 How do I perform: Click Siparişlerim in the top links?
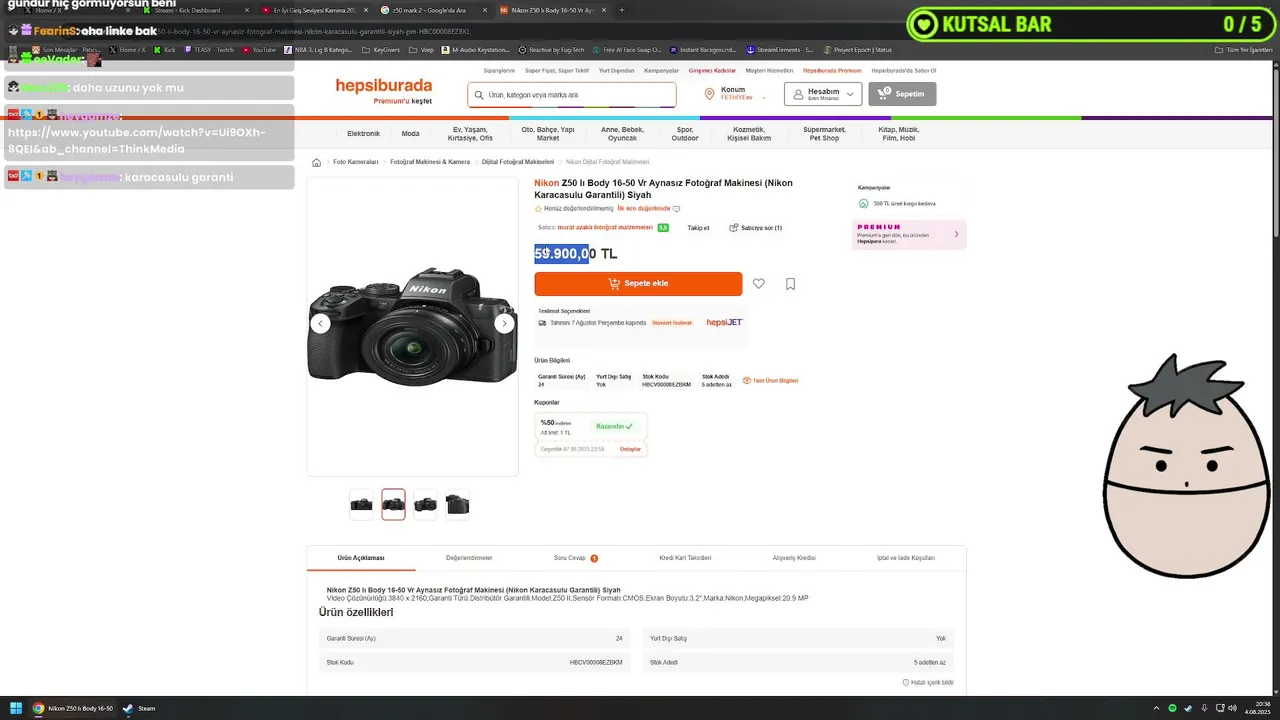pyautogui.click(x=499, y=71)
